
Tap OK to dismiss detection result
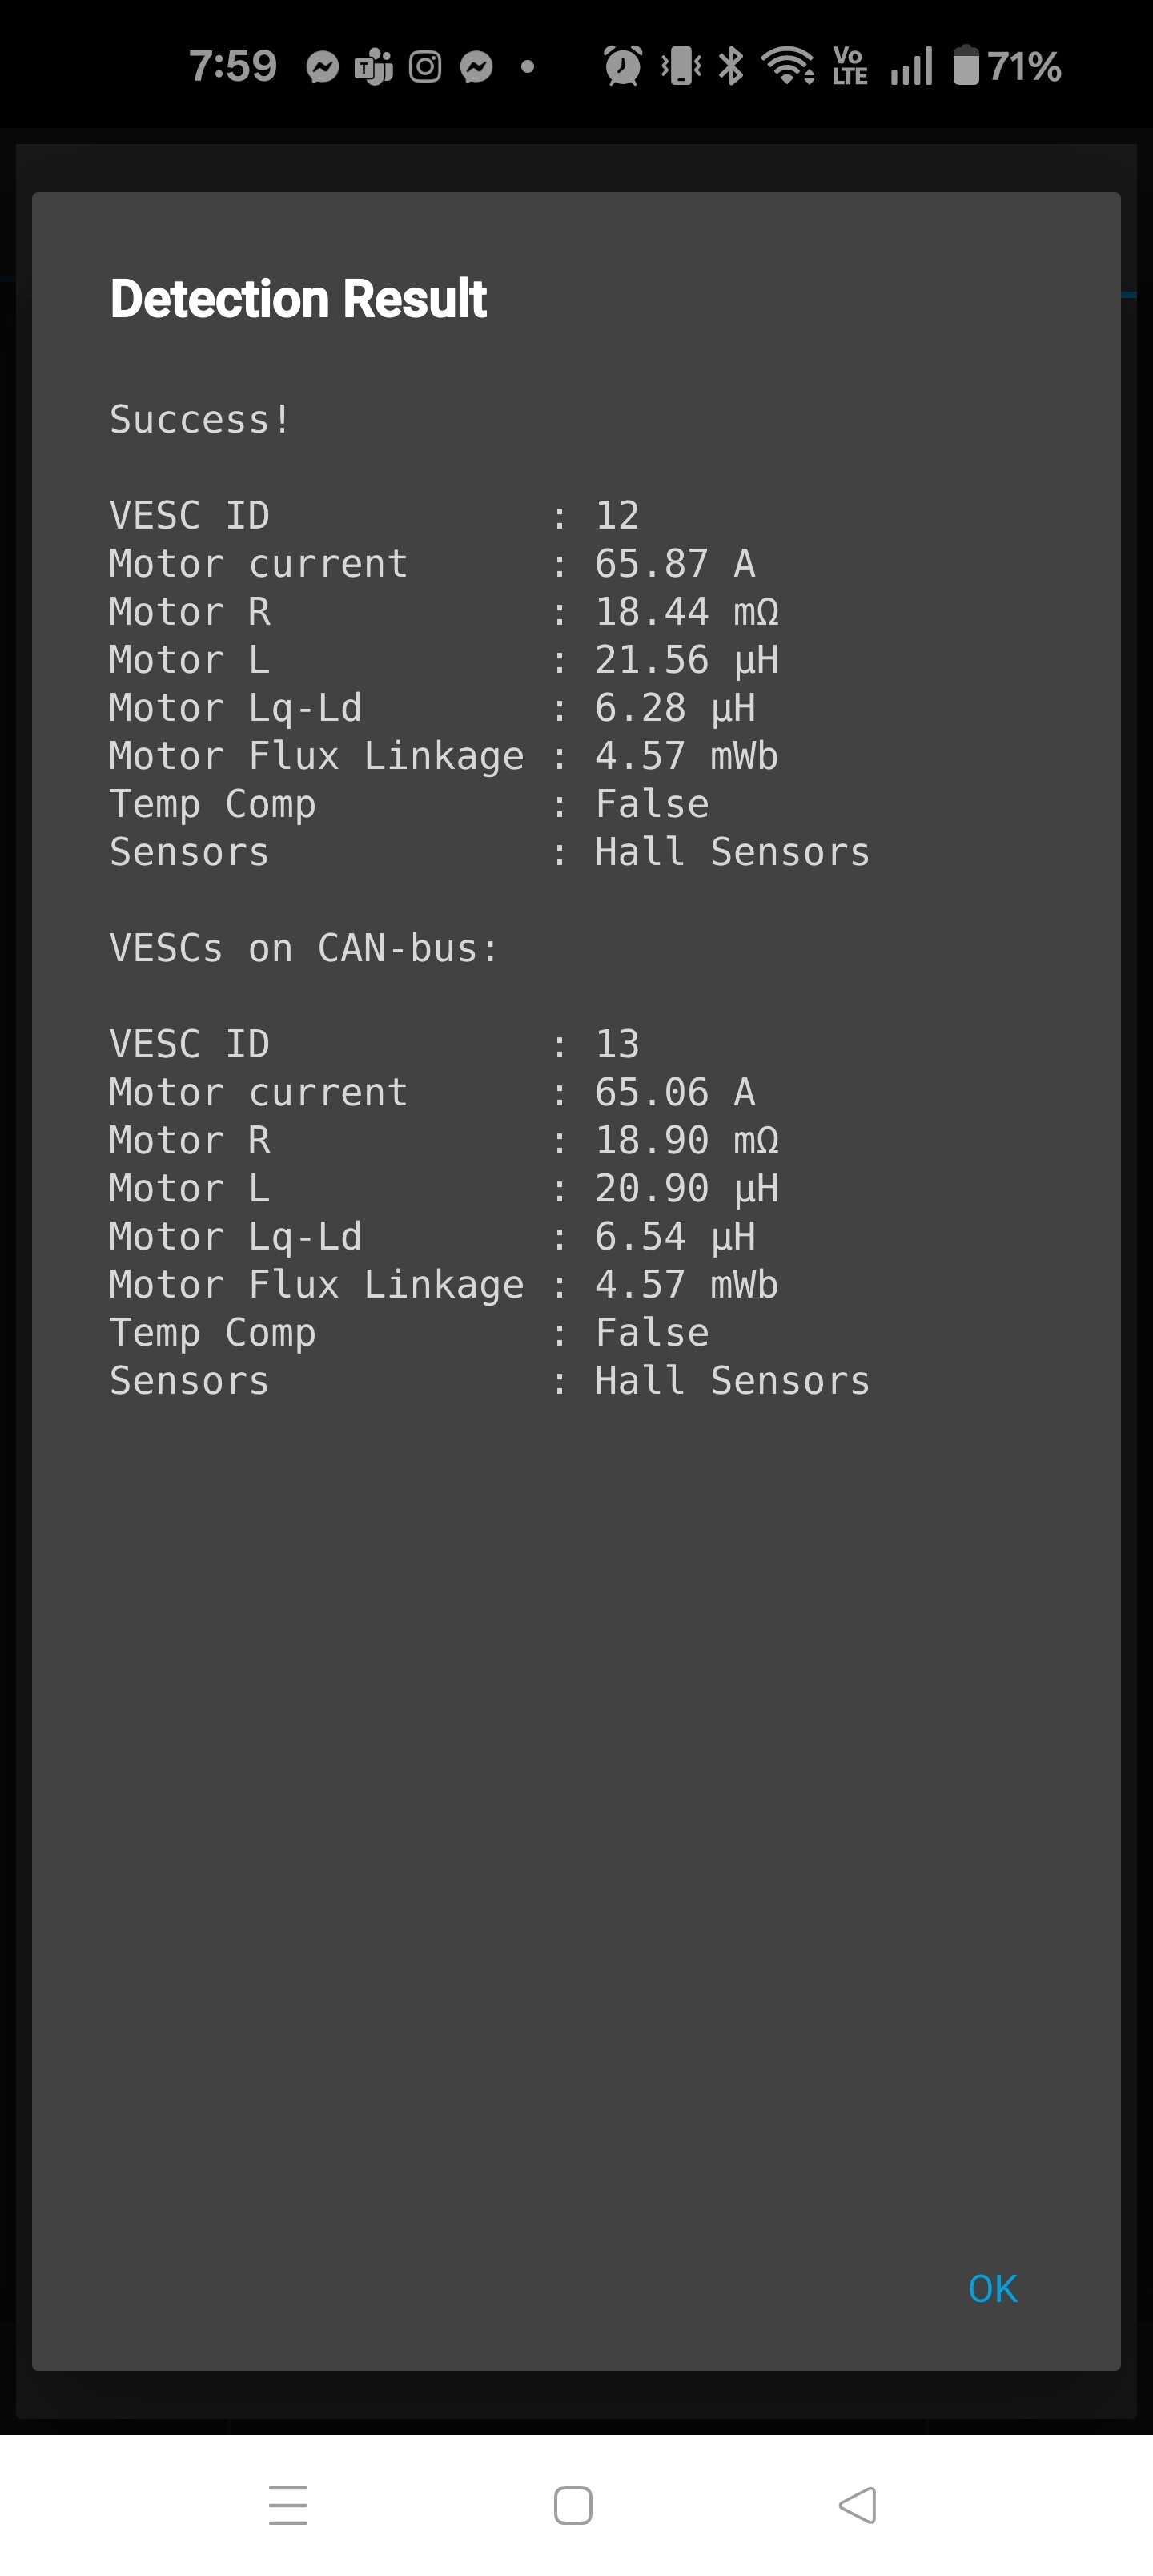[992, 2289]
